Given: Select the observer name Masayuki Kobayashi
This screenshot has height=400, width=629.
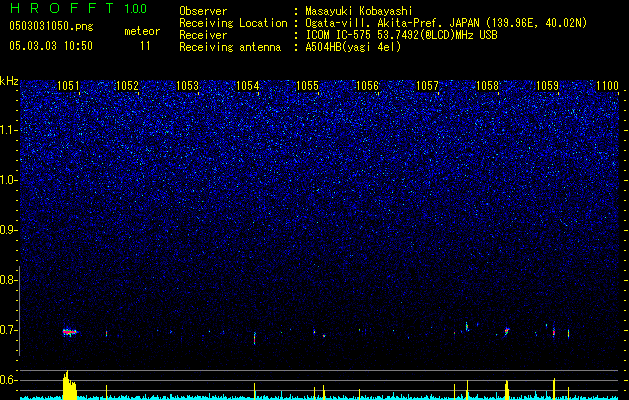Looking at the screenshot, I should click(x=359, y=11).
